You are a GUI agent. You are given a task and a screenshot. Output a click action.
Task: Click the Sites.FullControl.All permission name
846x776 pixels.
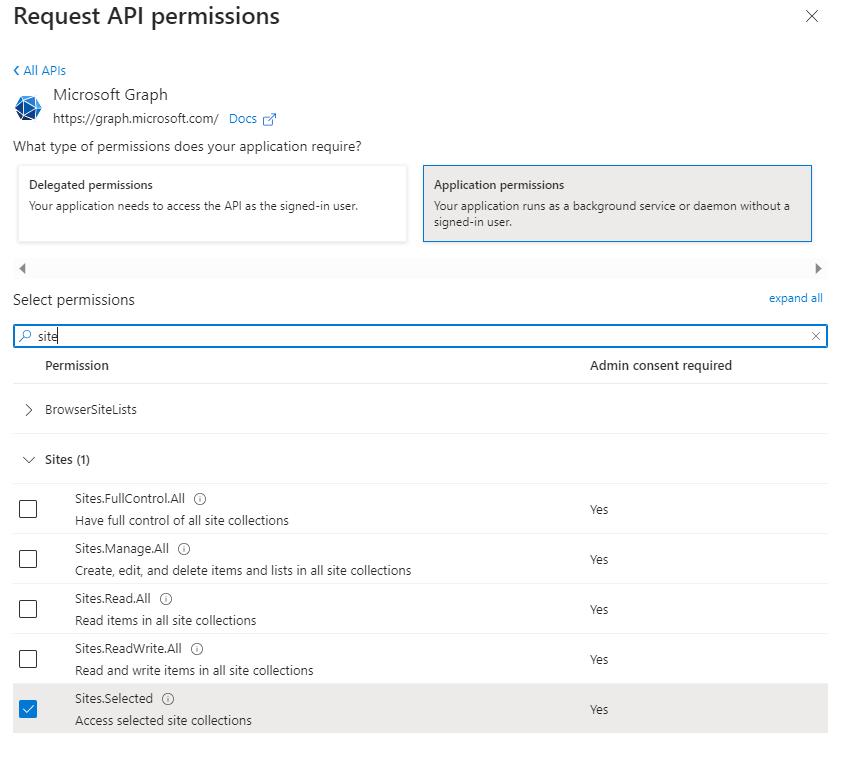pos(130,499)
